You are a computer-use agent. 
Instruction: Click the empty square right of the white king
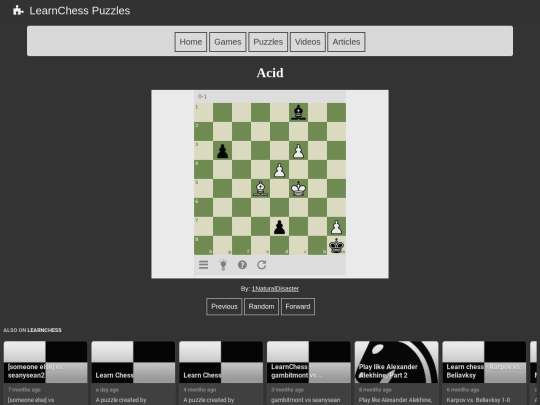click(x=318, y=188)
